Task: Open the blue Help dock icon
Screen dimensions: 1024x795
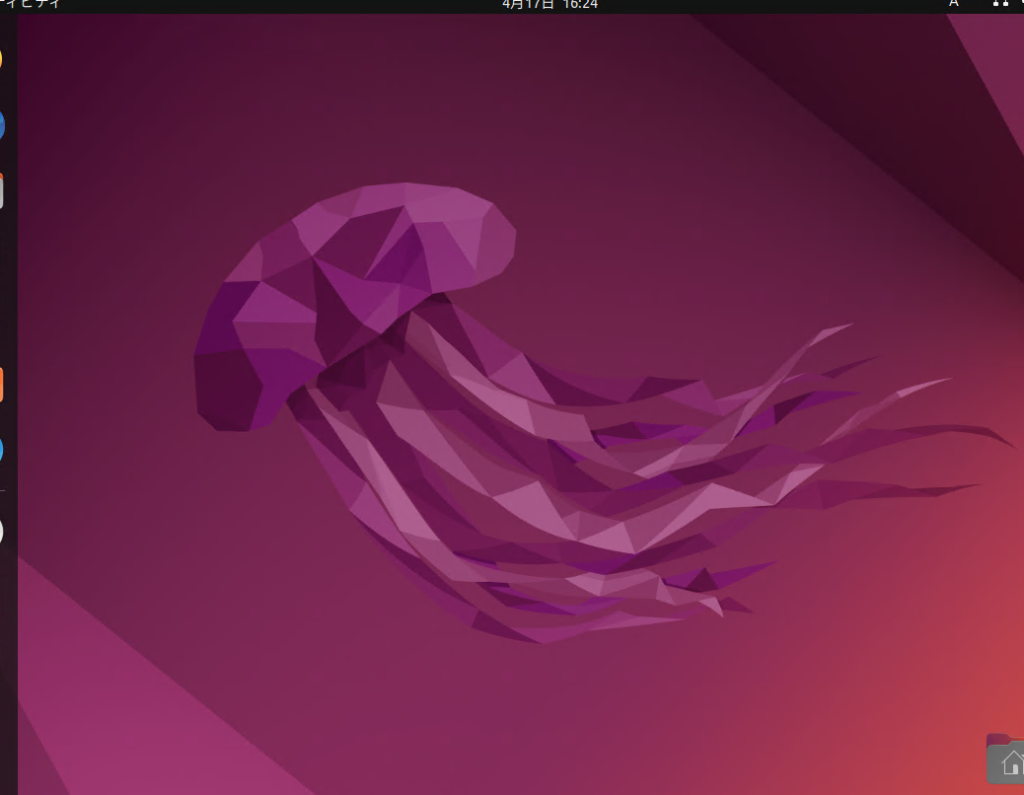Action: [2, 449]
